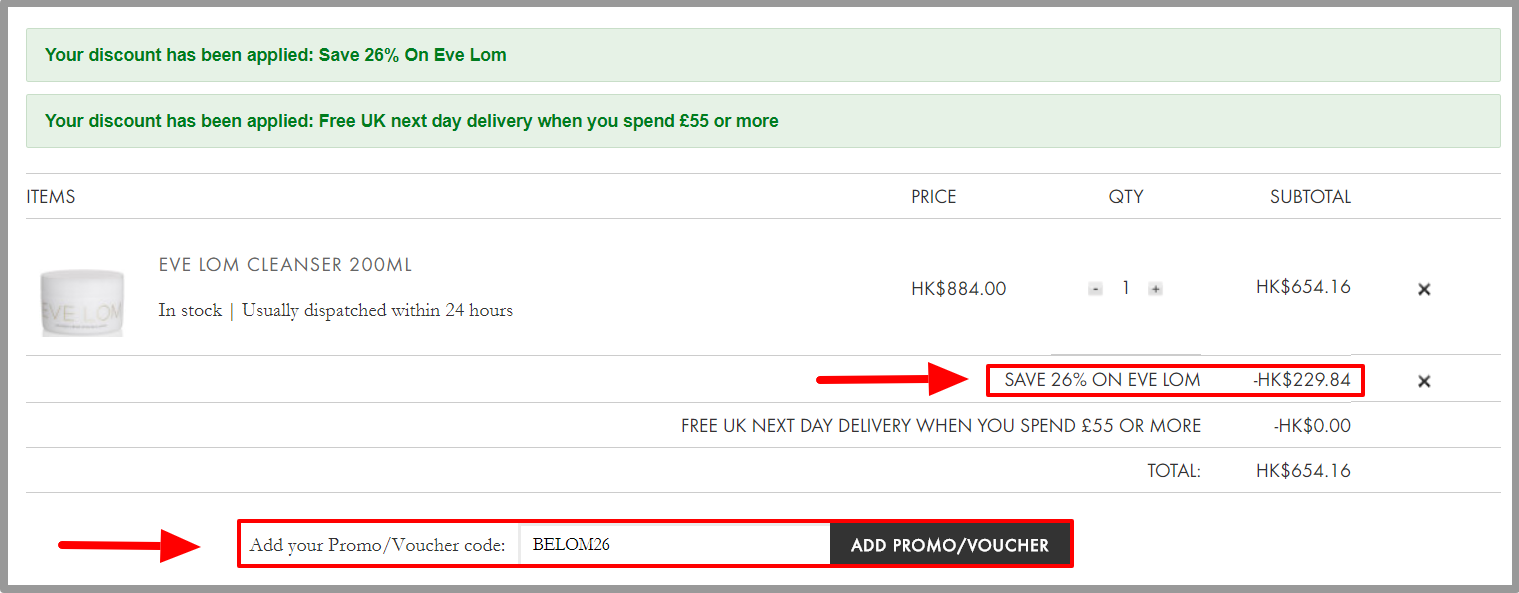Select the -HK$229.84 discount amount
Viewport: 1519px width, 593px height.
point(1301,380)
